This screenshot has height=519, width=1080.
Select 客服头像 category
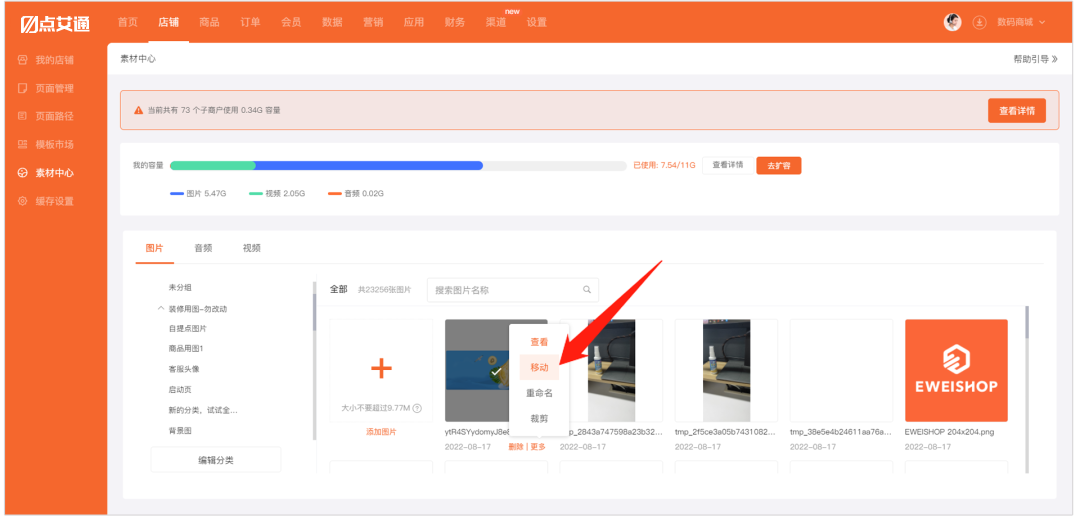184,369
